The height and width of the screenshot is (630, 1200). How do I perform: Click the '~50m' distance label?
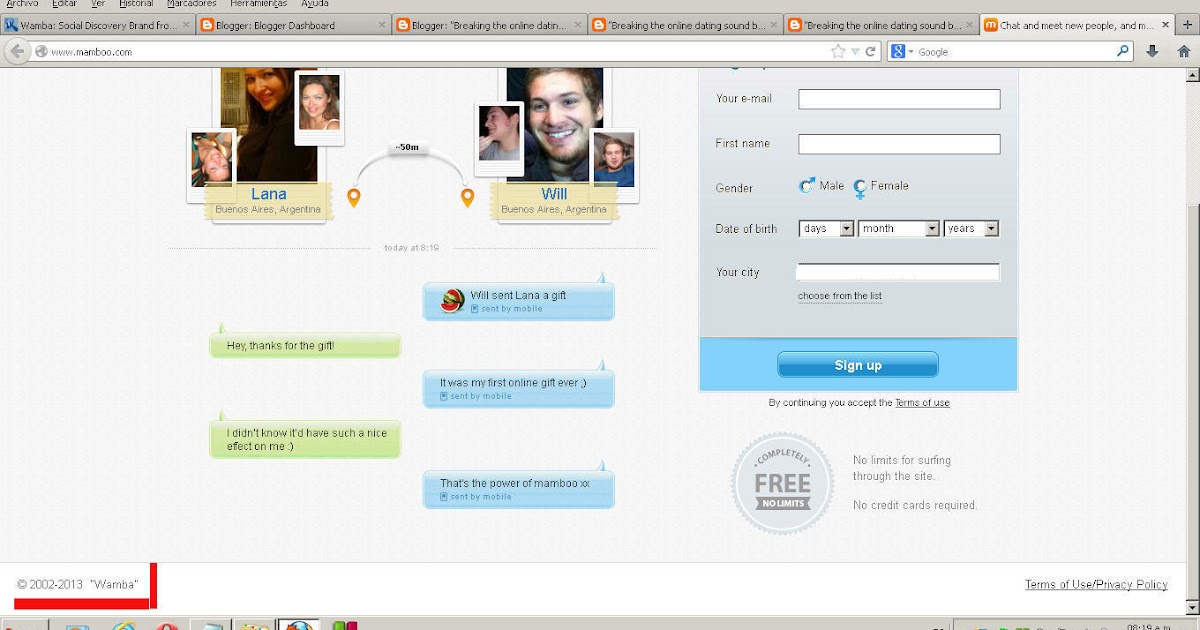[x=407, y=147]
